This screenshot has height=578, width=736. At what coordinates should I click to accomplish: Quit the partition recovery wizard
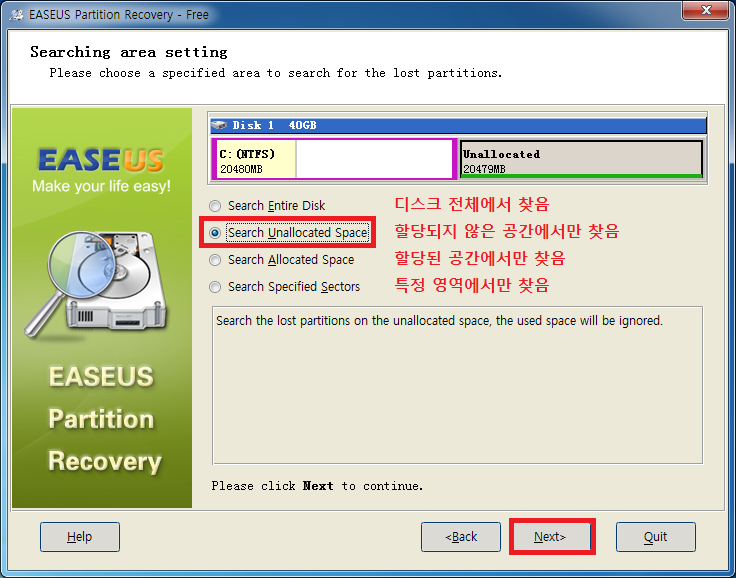tap(656, 537)
